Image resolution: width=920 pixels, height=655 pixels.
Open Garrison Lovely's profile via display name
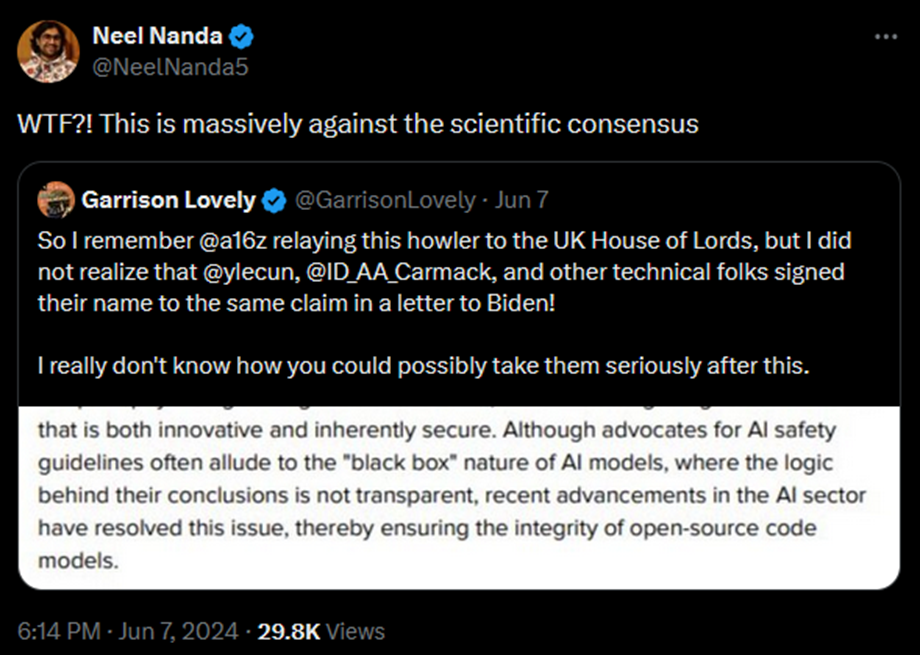(x=167, y=200)
